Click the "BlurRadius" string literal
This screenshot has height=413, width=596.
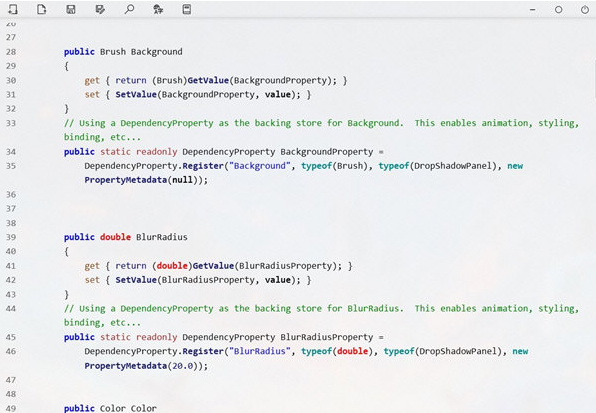coord(260,351)
